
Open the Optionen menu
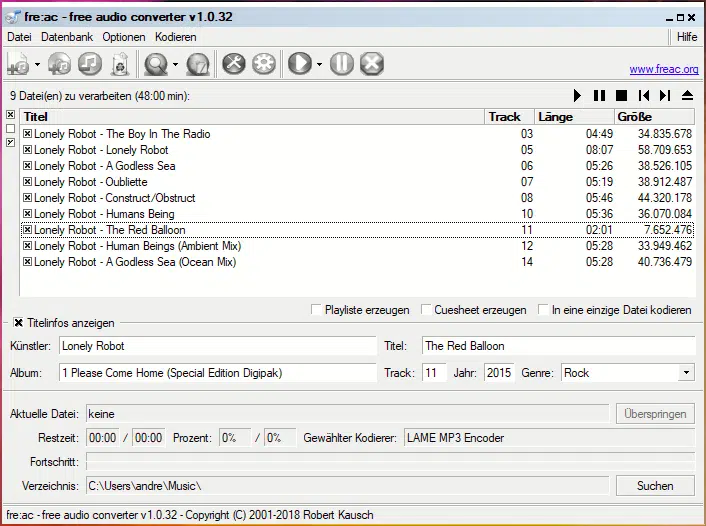124,37
